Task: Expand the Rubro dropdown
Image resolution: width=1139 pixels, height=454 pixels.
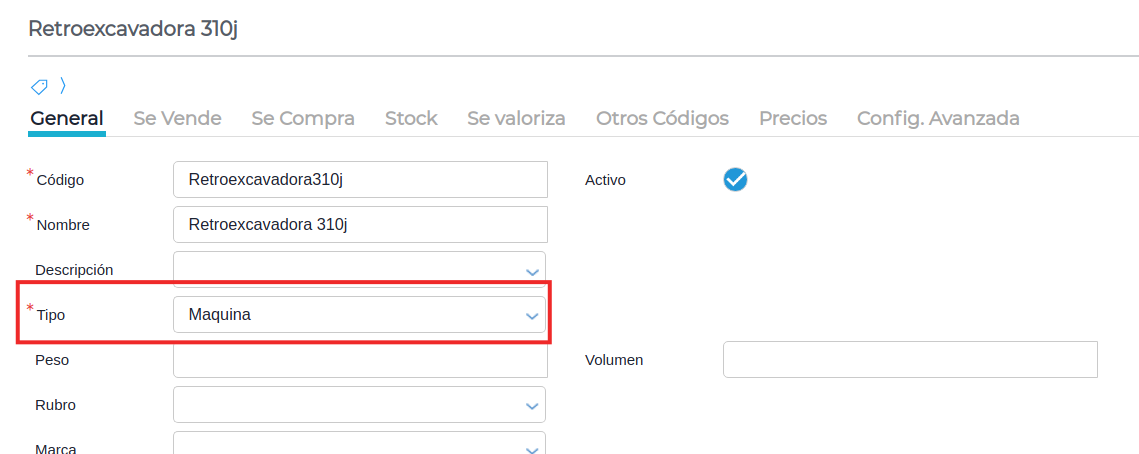Action: 531,405
